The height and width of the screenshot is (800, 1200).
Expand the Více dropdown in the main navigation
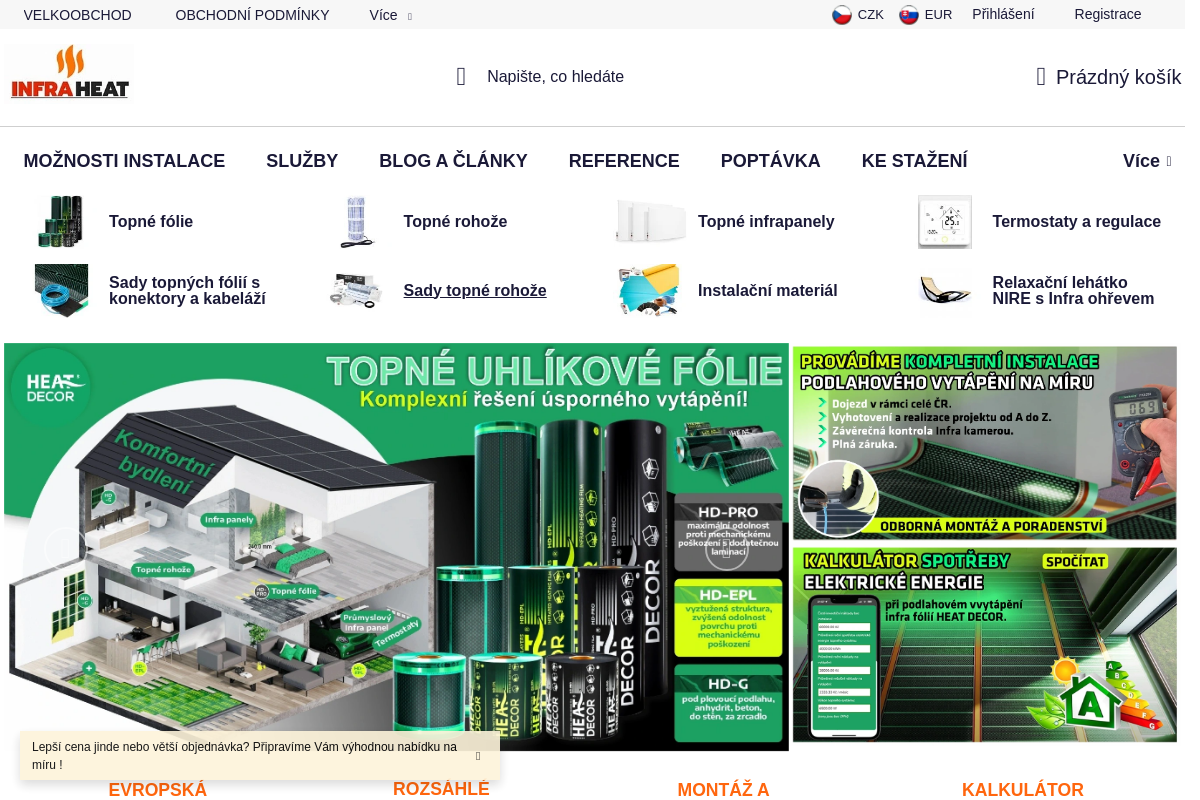1146,160
